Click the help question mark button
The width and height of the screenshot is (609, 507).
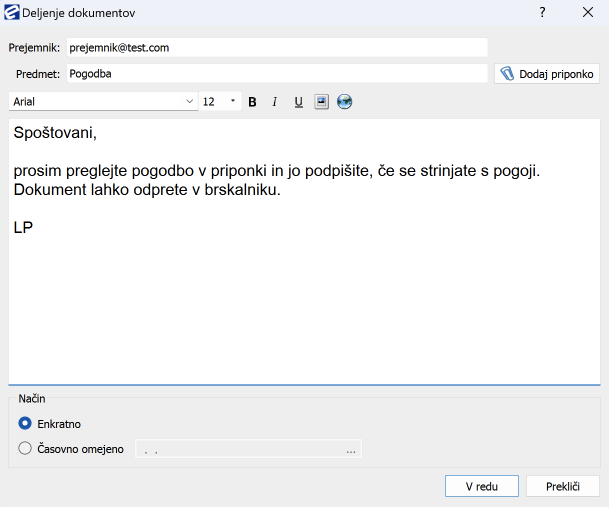(x=542, y=13)
